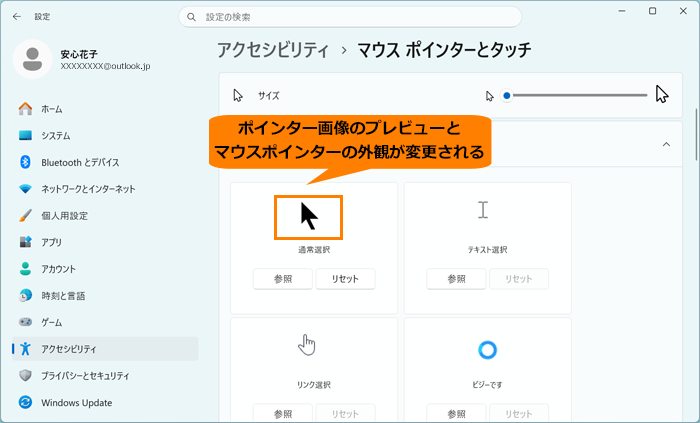This screenshot has width=700, height=423.
Task: Click the Wi-Fi network icon
Action: coord(25,189)
